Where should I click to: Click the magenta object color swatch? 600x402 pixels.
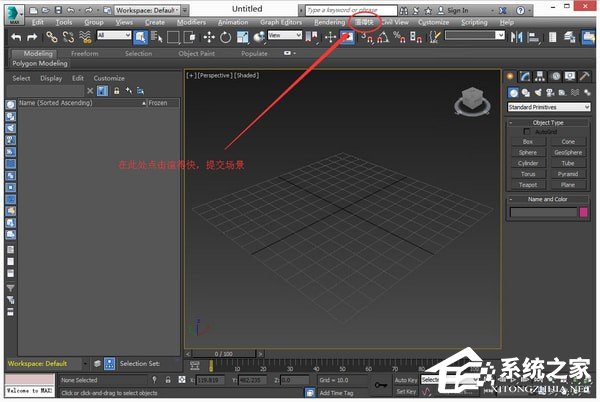[584, 212]
